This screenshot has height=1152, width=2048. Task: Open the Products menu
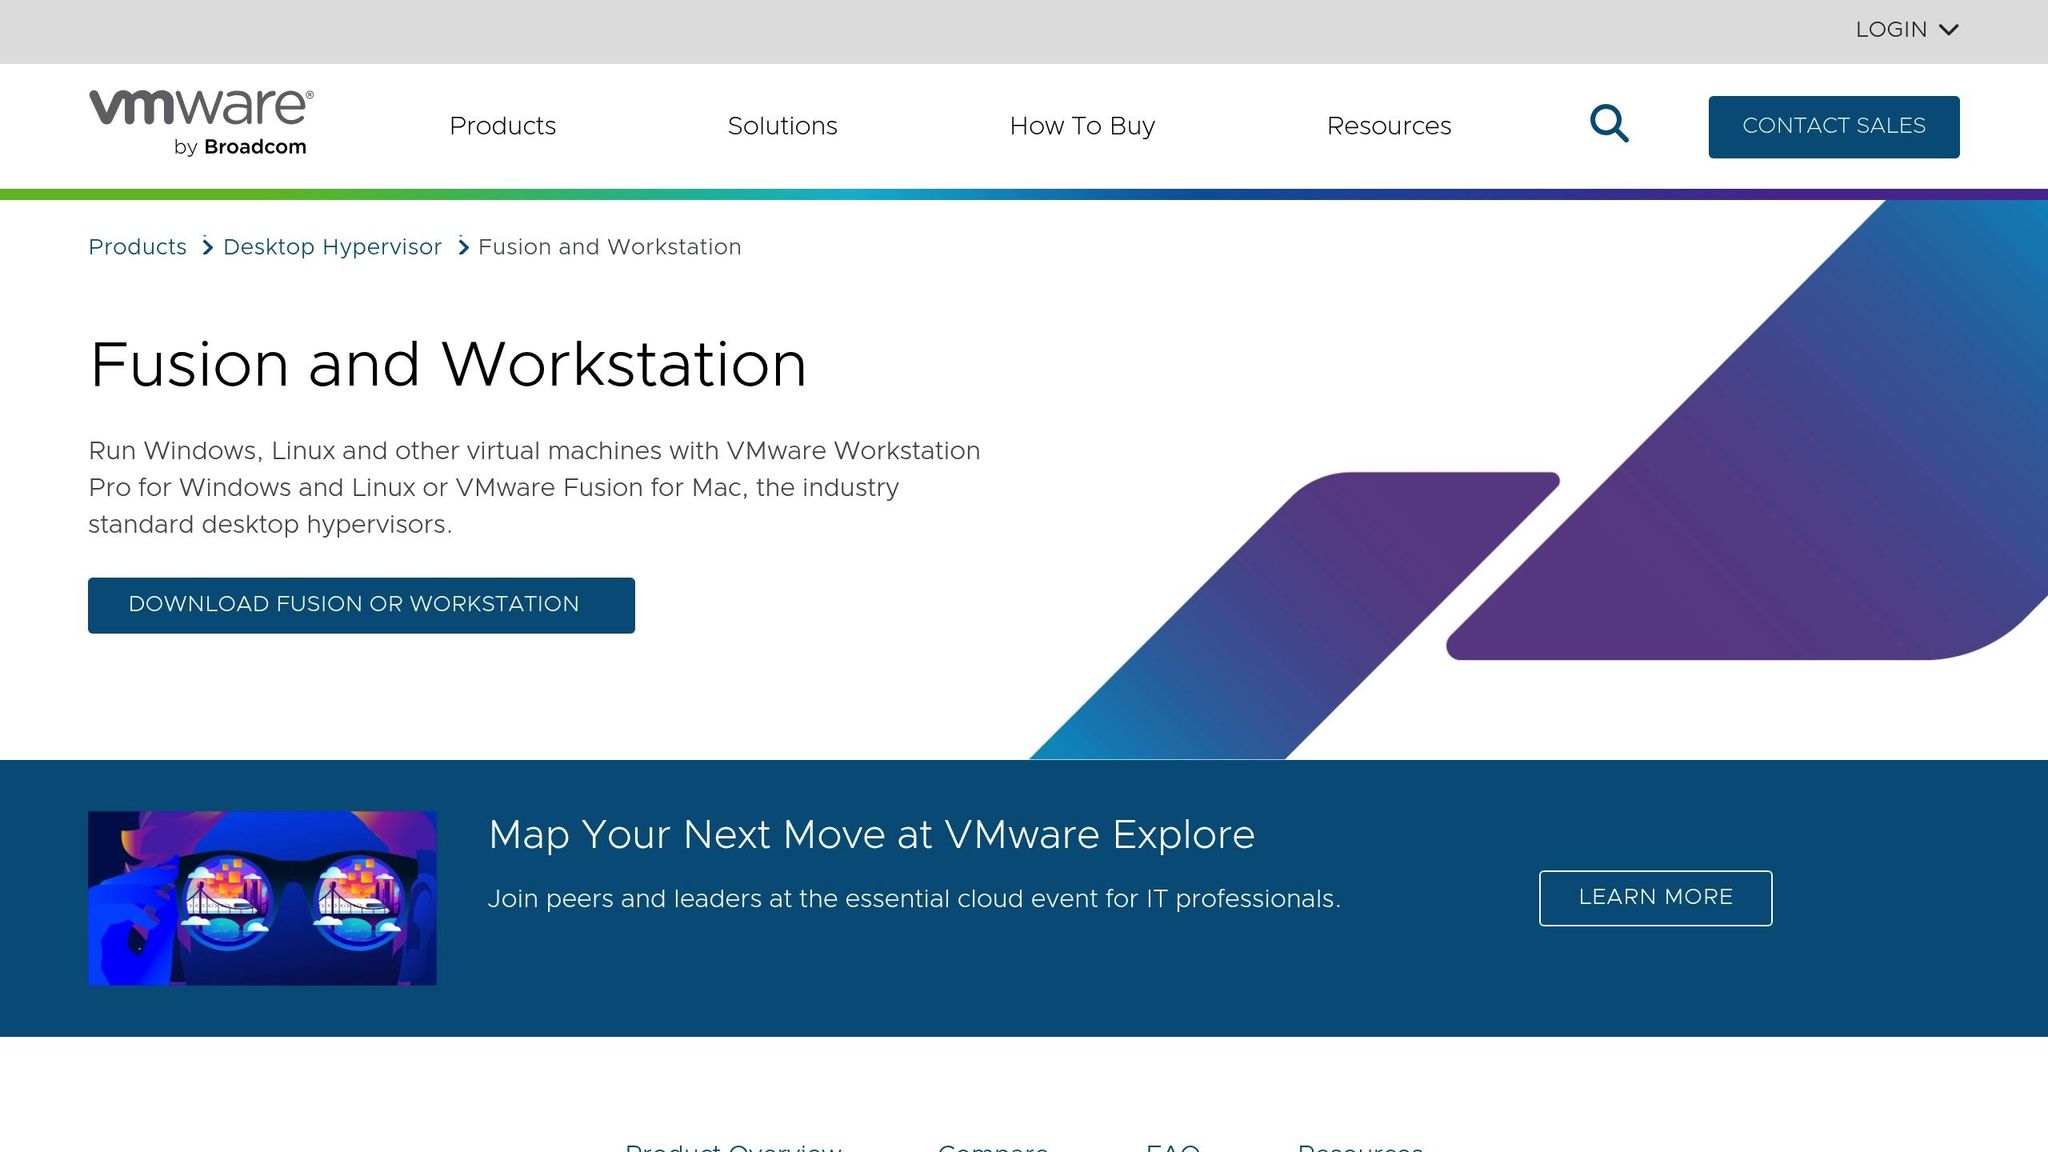click(503, 126)
